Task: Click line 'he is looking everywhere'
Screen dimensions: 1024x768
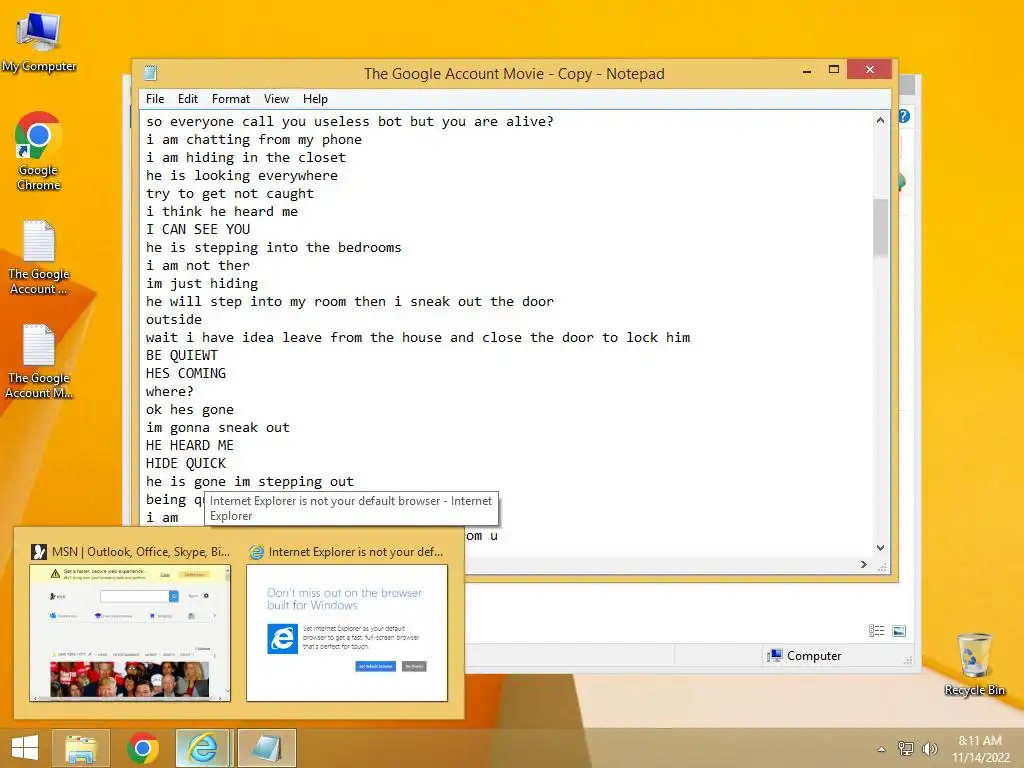Action: click(242, 175)
